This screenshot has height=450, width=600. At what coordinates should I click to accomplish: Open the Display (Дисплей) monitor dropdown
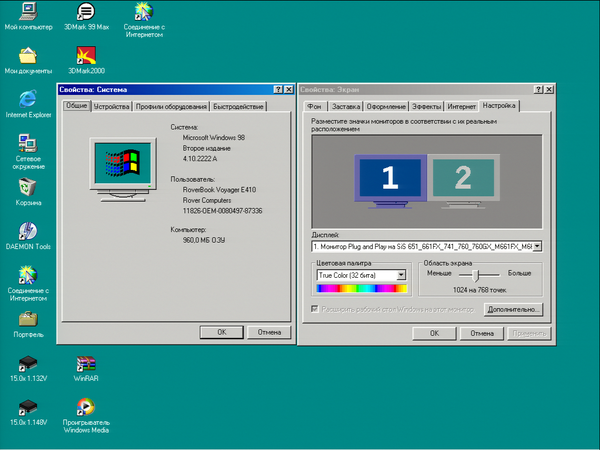pos(537,246)
